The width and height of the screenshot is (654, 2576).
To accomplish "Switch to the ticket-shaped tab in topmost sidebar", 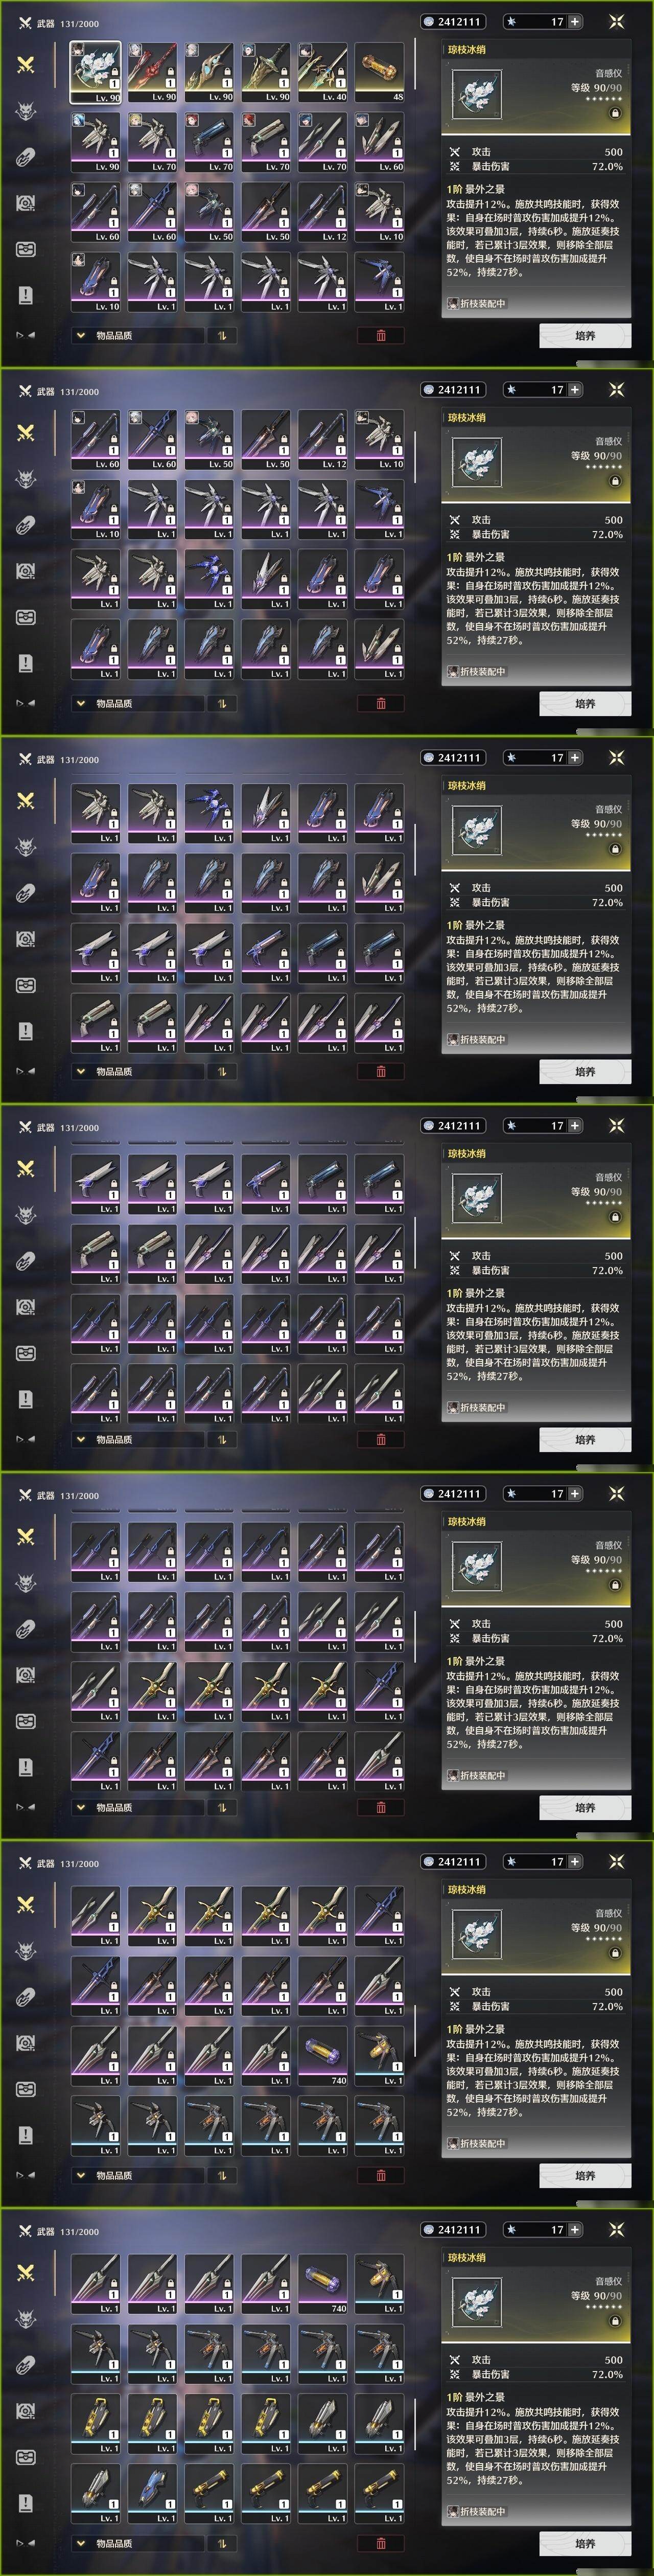I will coord(26,248).
